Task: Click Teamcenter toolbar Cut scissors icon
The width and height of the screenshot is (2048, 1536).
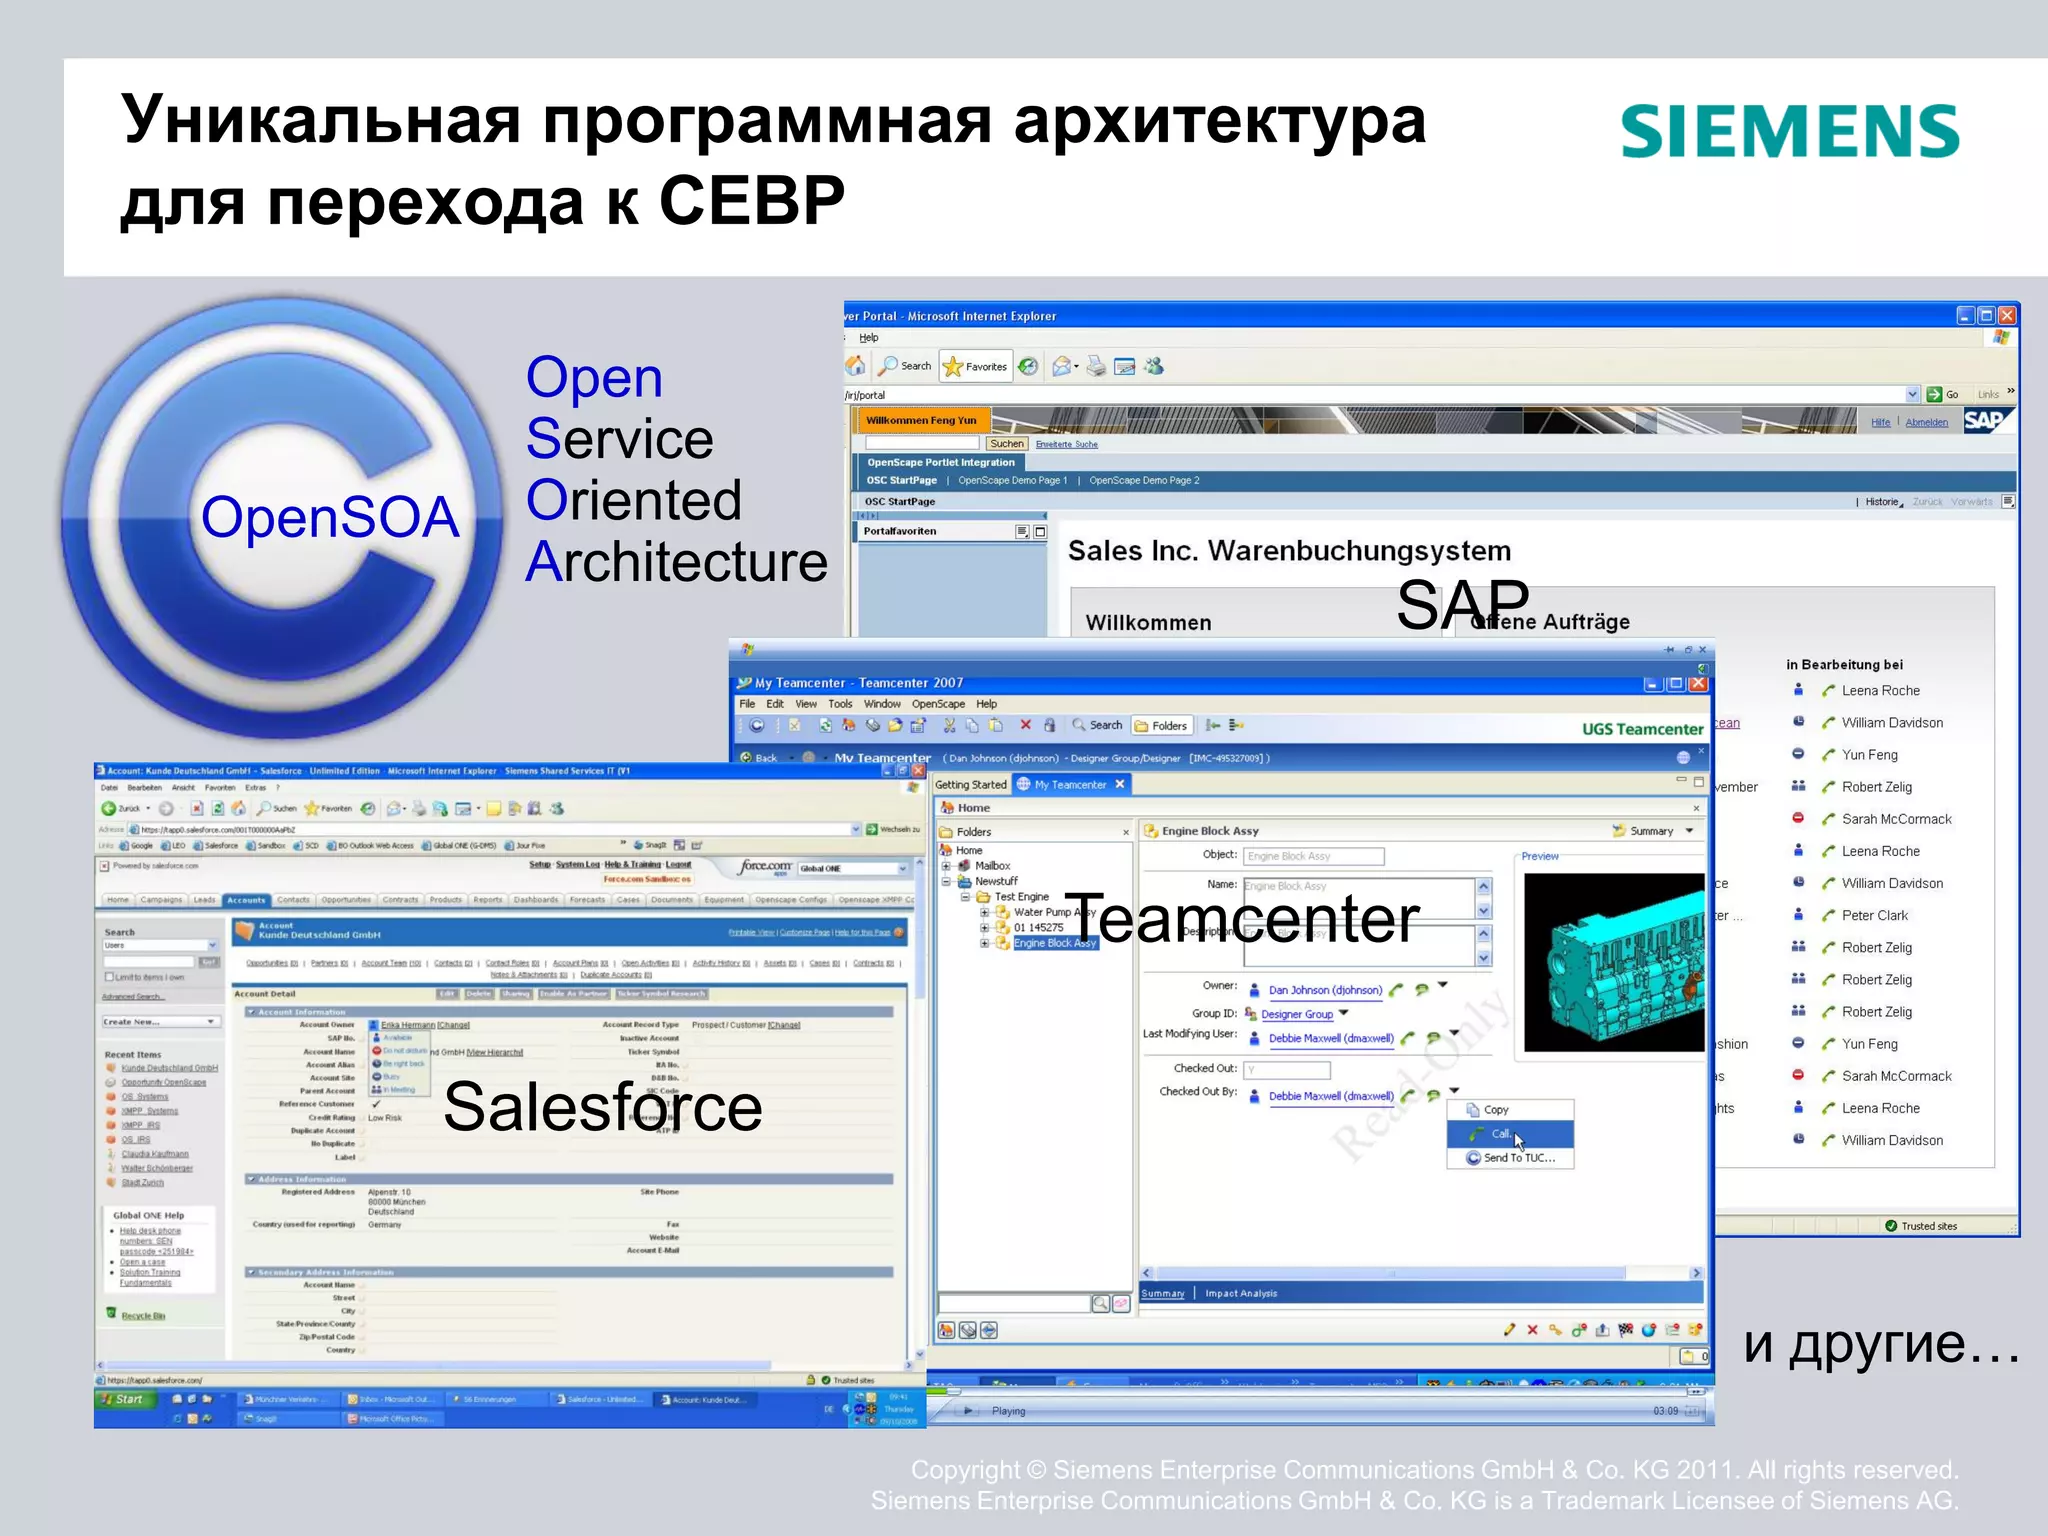Action: pyautogui.click(x=949, y=725)
